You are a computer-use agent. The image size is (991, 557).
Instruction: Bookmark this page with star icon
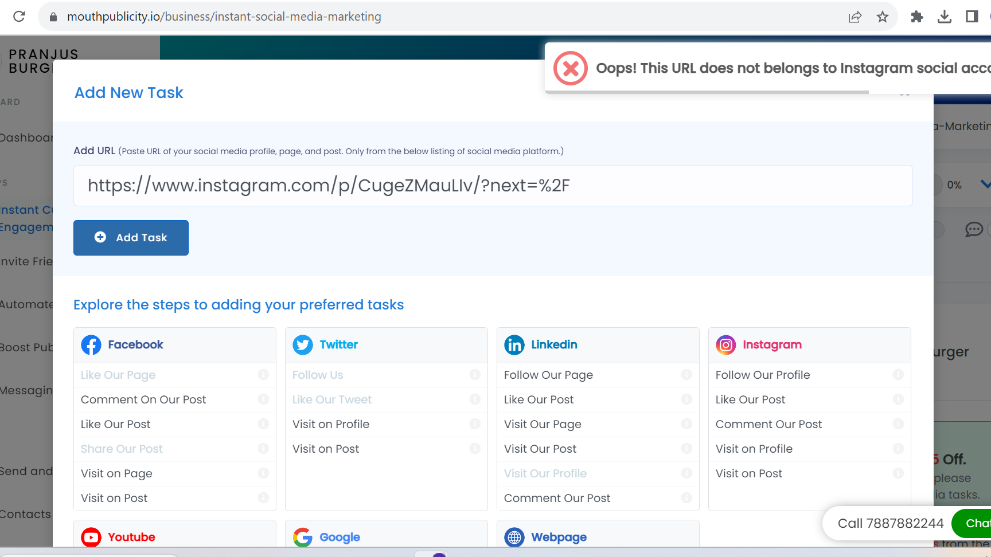[x=883, y=17]
